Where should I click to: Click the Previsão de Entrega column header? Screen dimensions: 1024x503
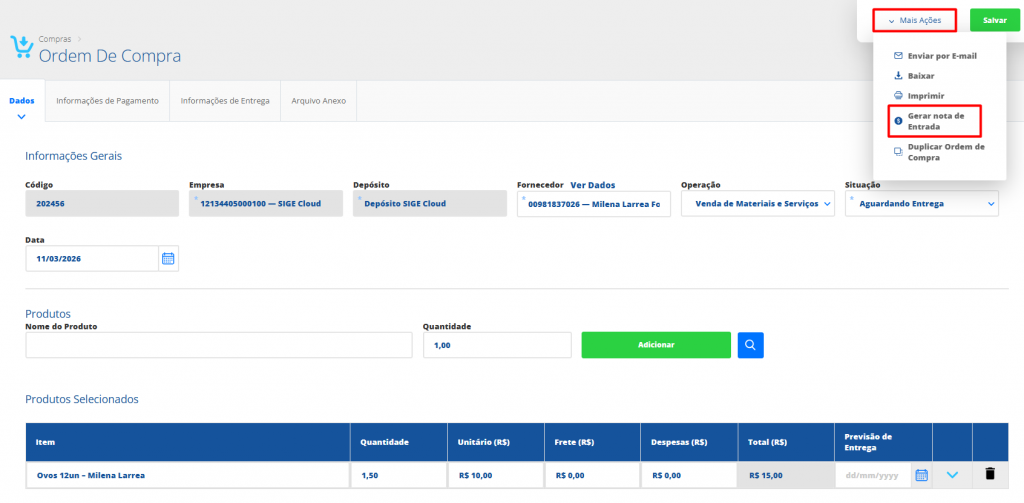click(883, 442)
